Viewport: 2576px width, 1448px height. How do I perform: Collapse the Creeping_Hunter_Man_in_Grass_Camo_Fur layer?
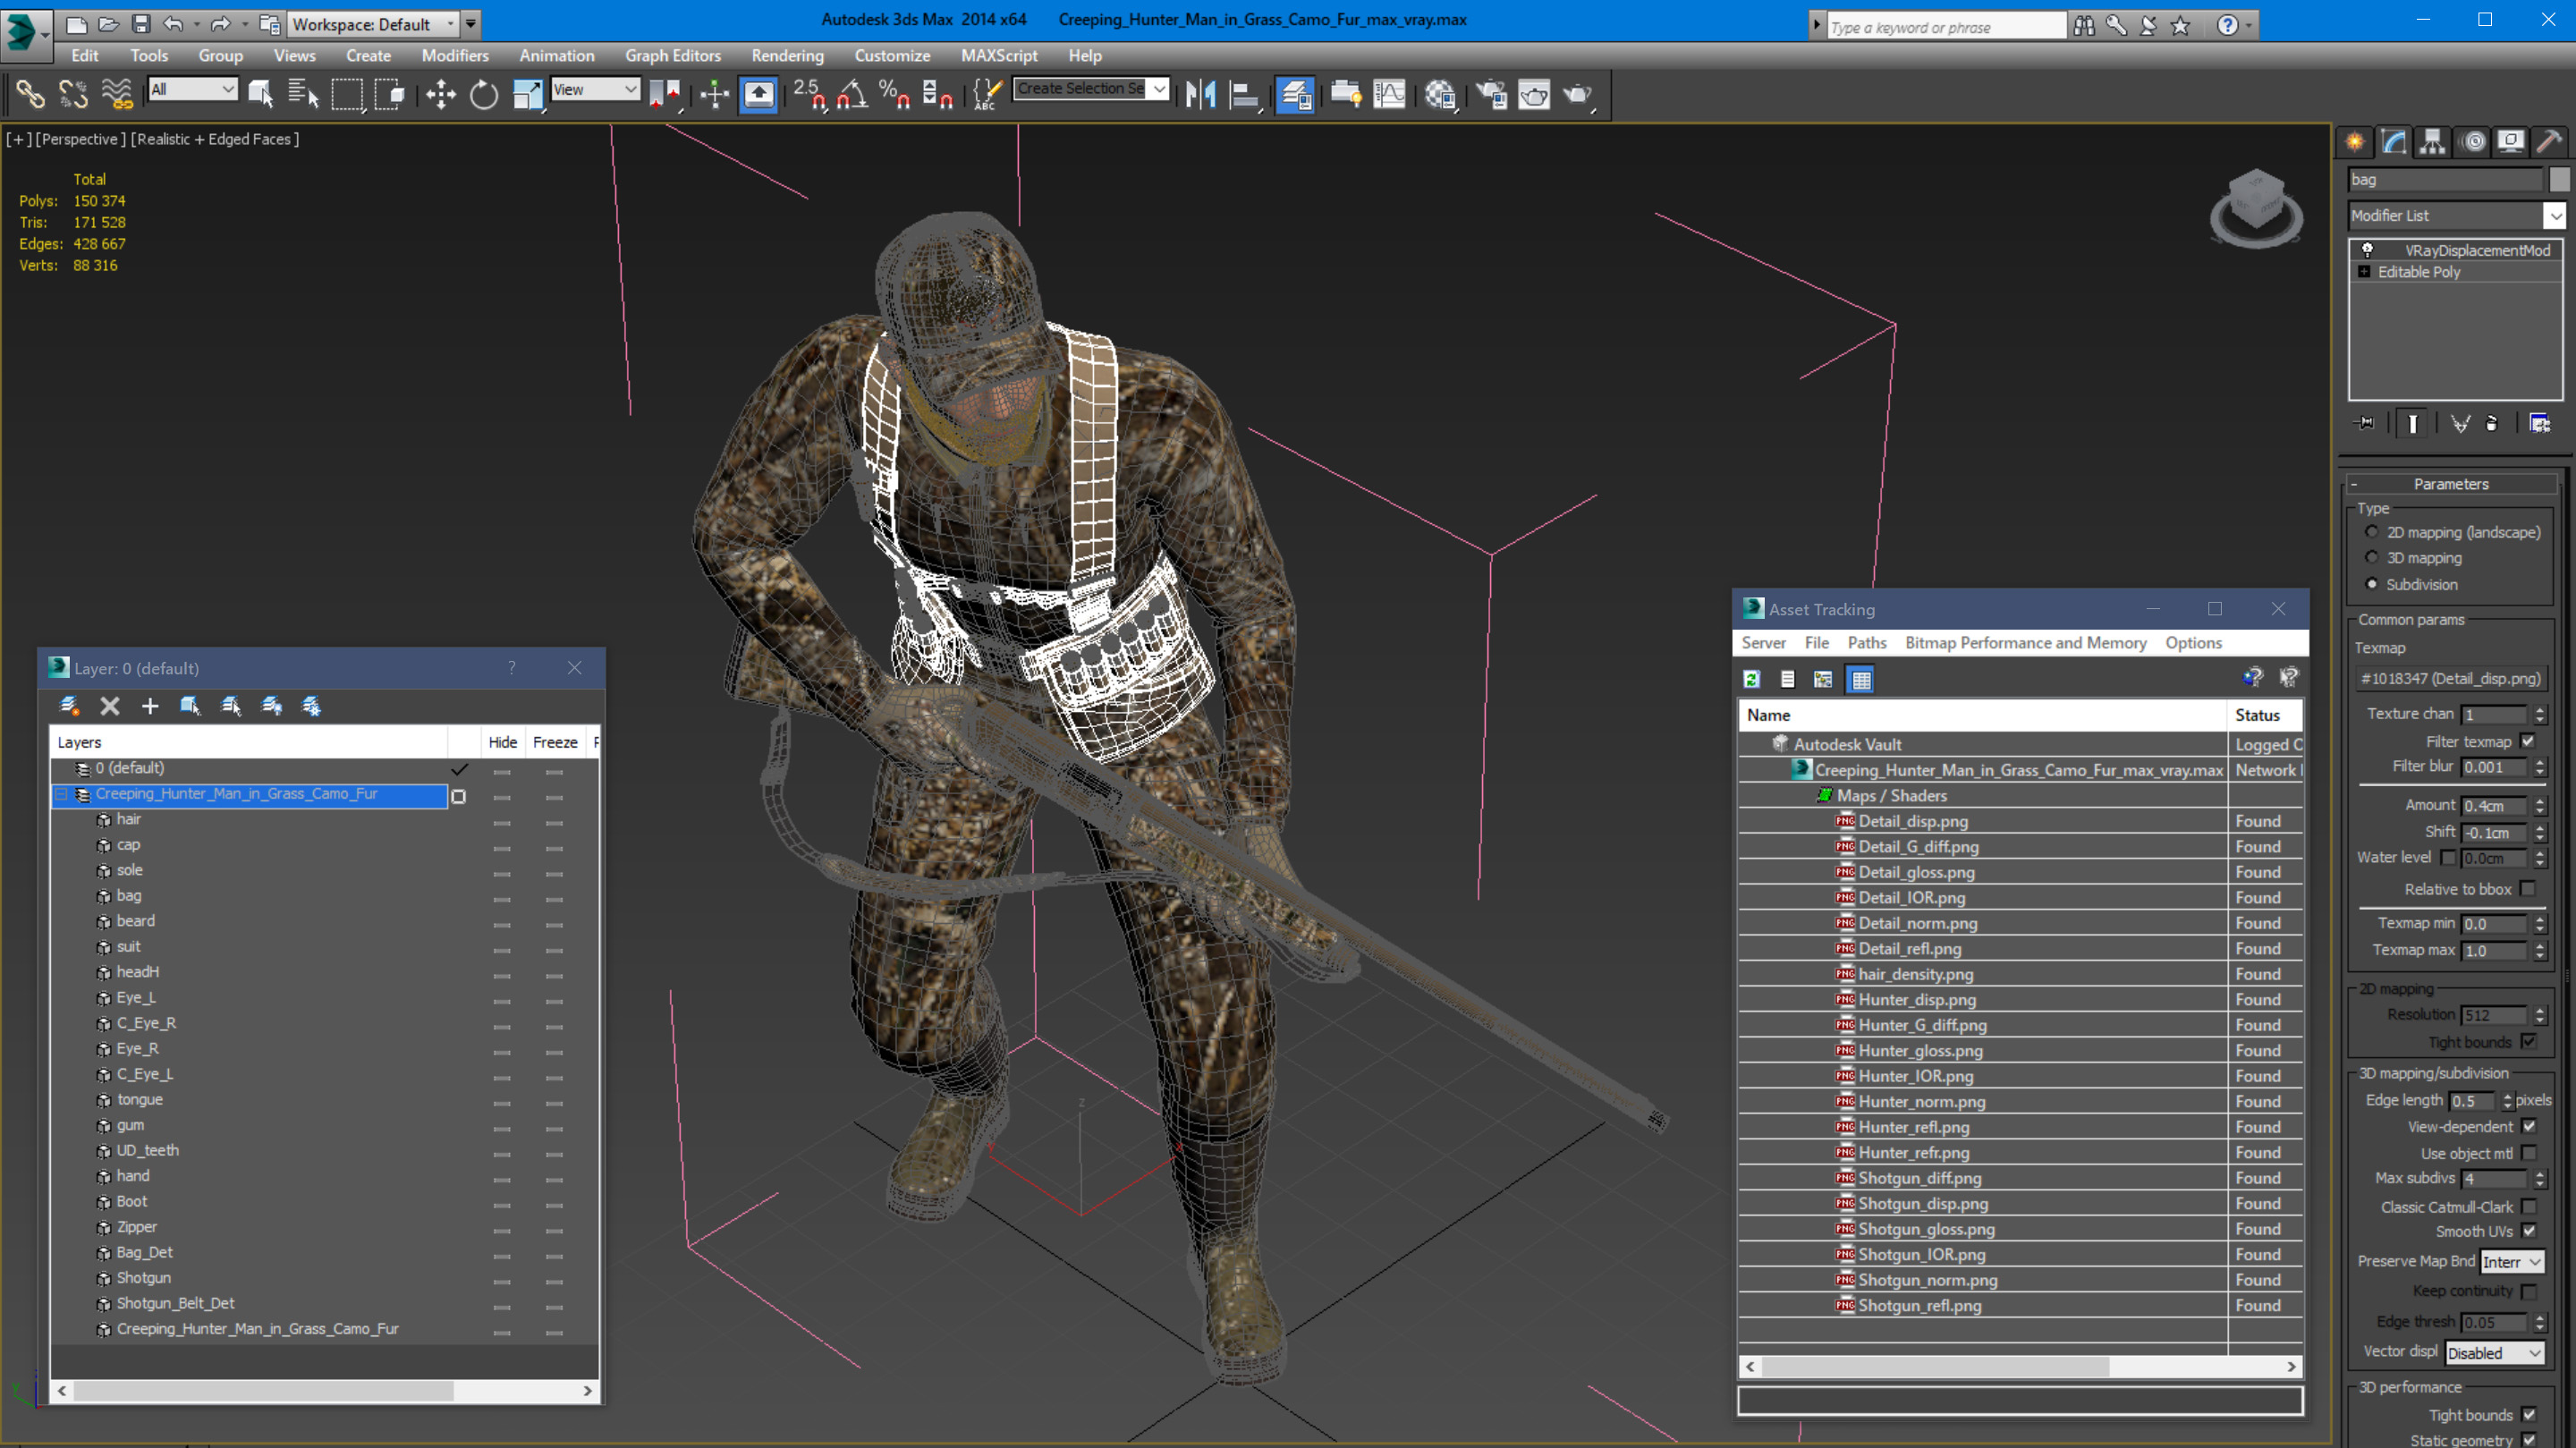[x=62, y=794]
